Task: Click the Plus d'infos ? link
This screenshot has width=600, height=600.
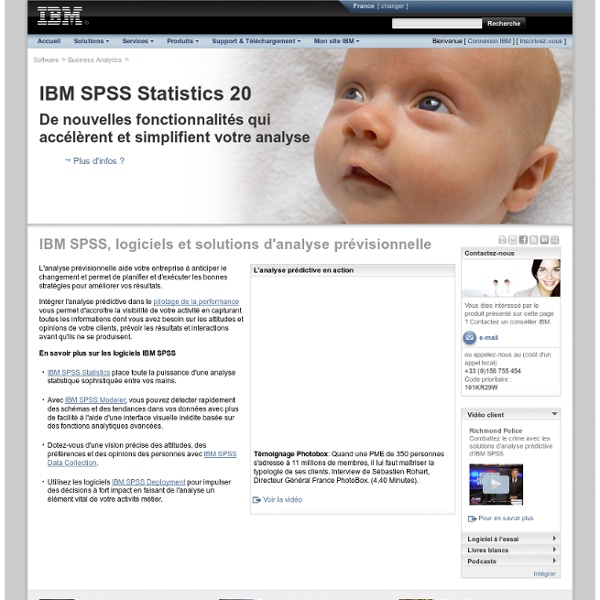Action: pos(99,161)
